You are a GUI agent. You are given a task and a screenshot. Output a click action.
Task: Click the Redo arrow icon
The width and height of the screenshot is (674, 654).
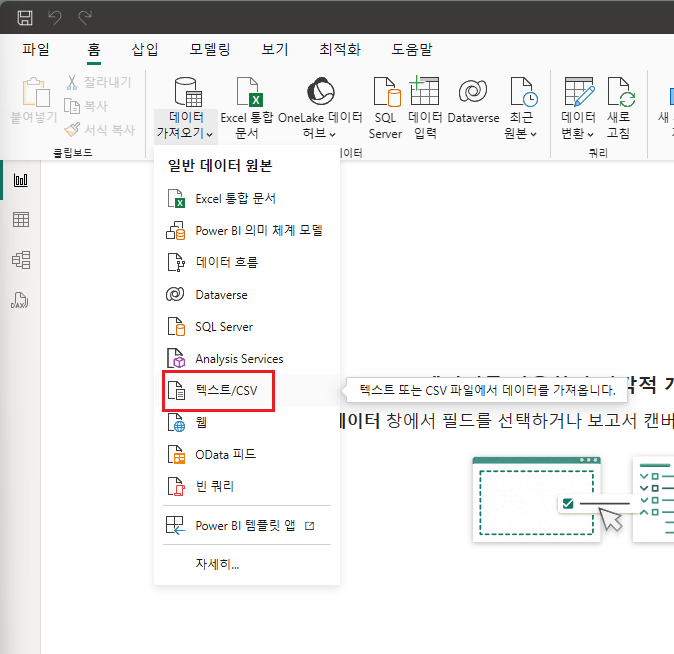[x=85, y=18]
